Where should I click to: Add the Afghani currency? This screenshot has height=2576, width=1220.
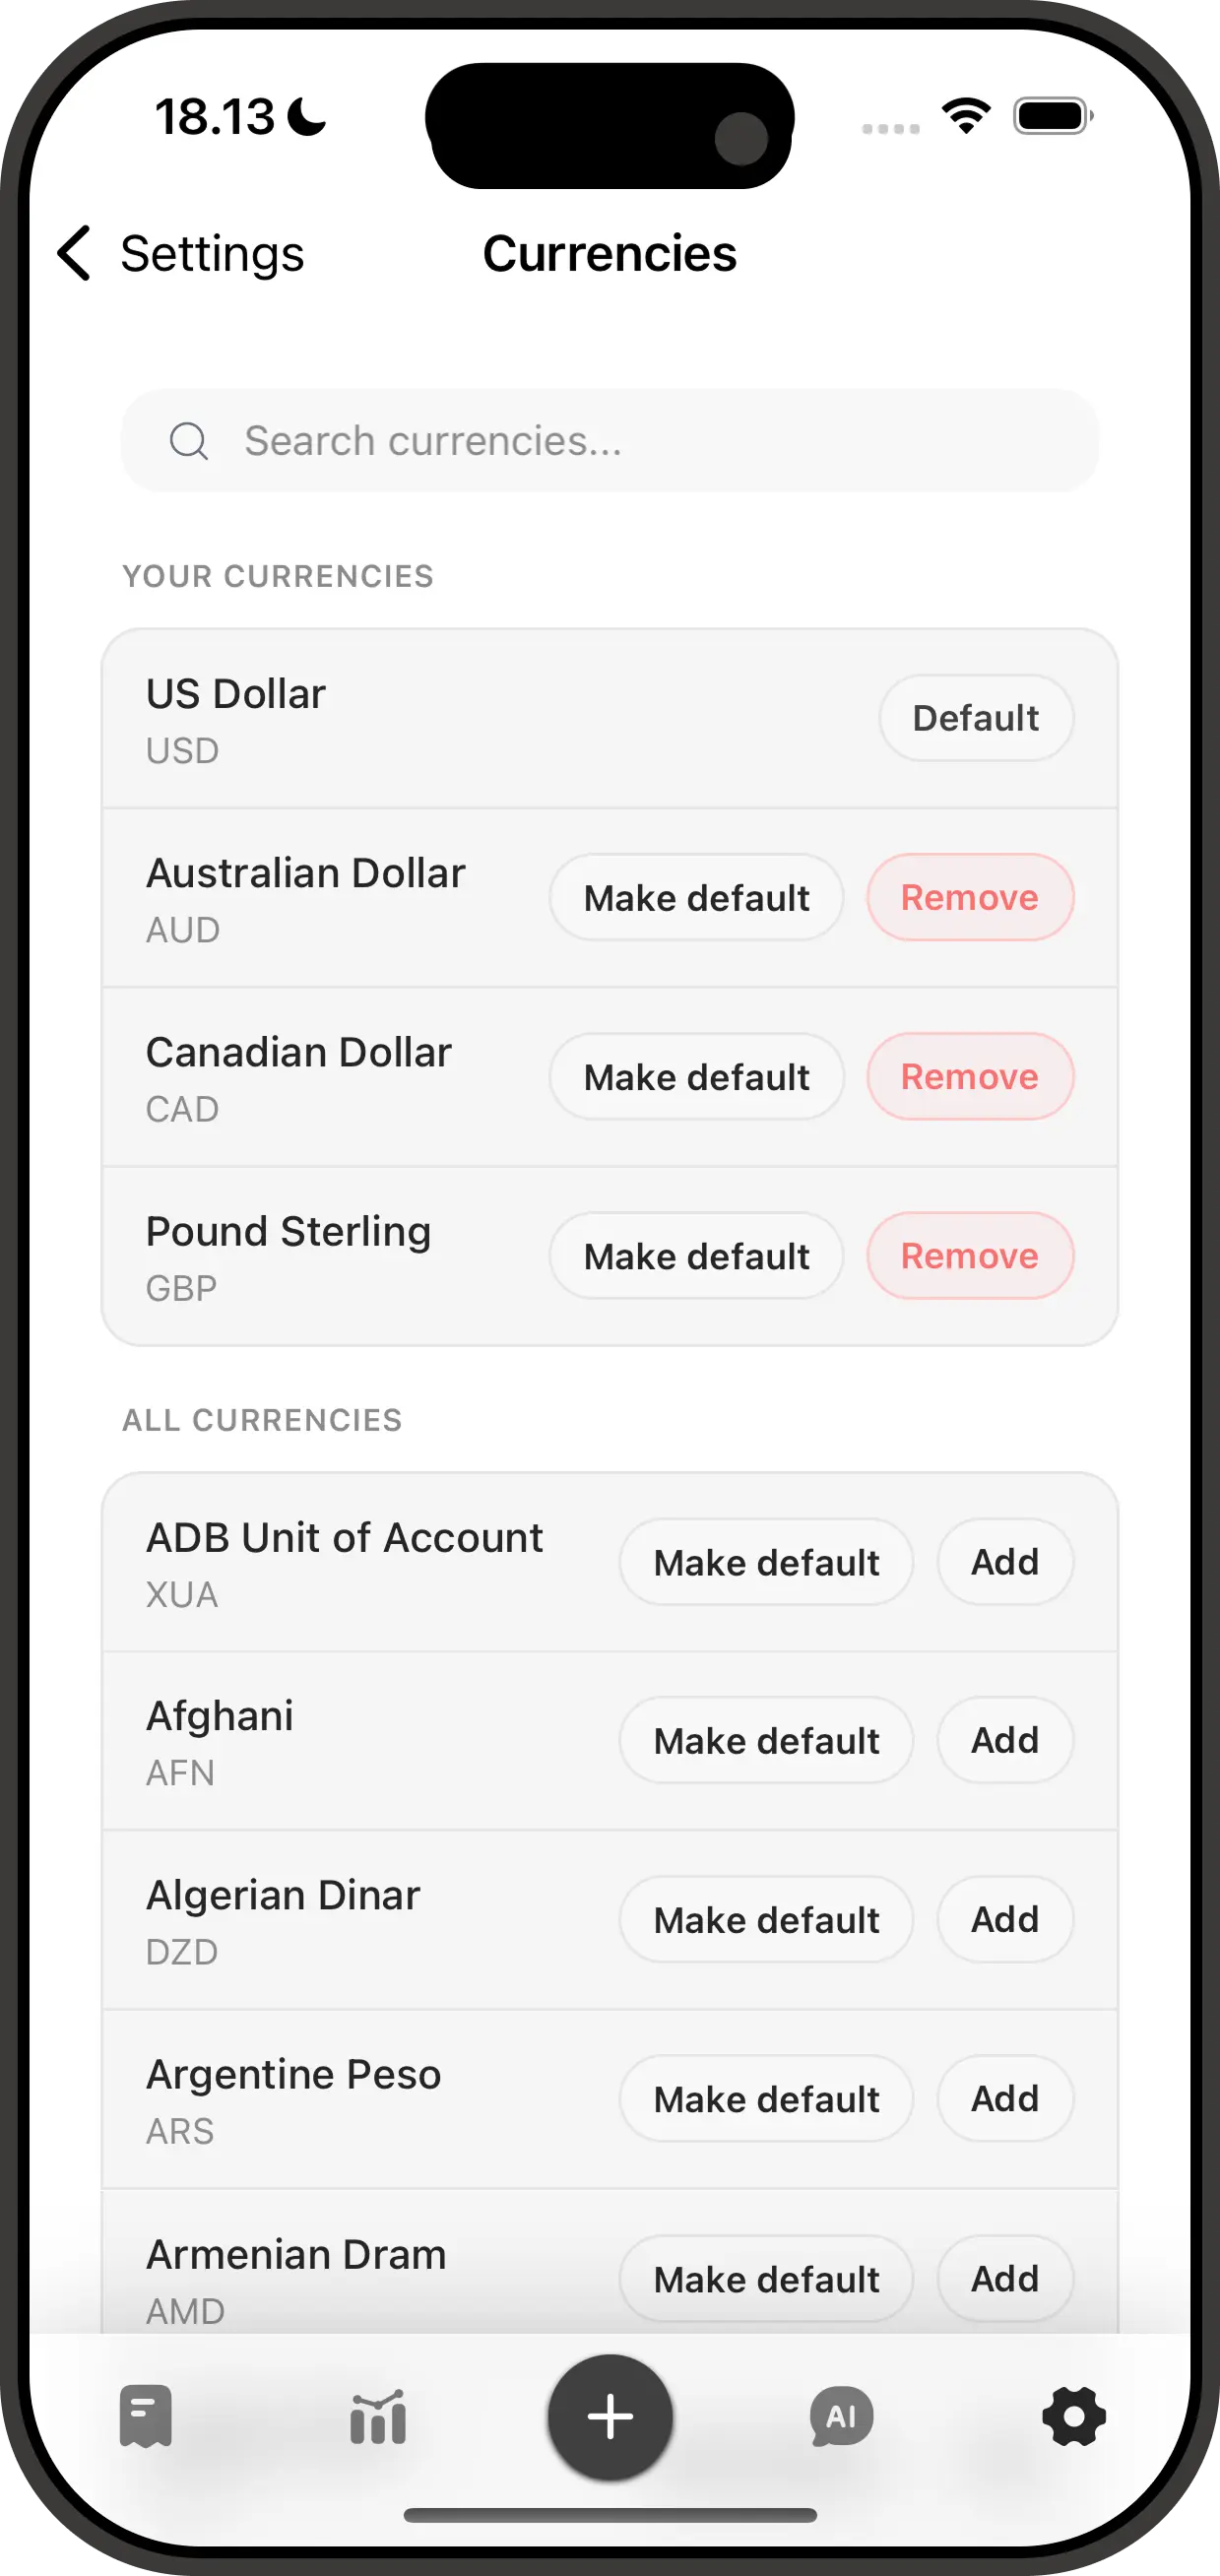click(x=1004, y=1741)
